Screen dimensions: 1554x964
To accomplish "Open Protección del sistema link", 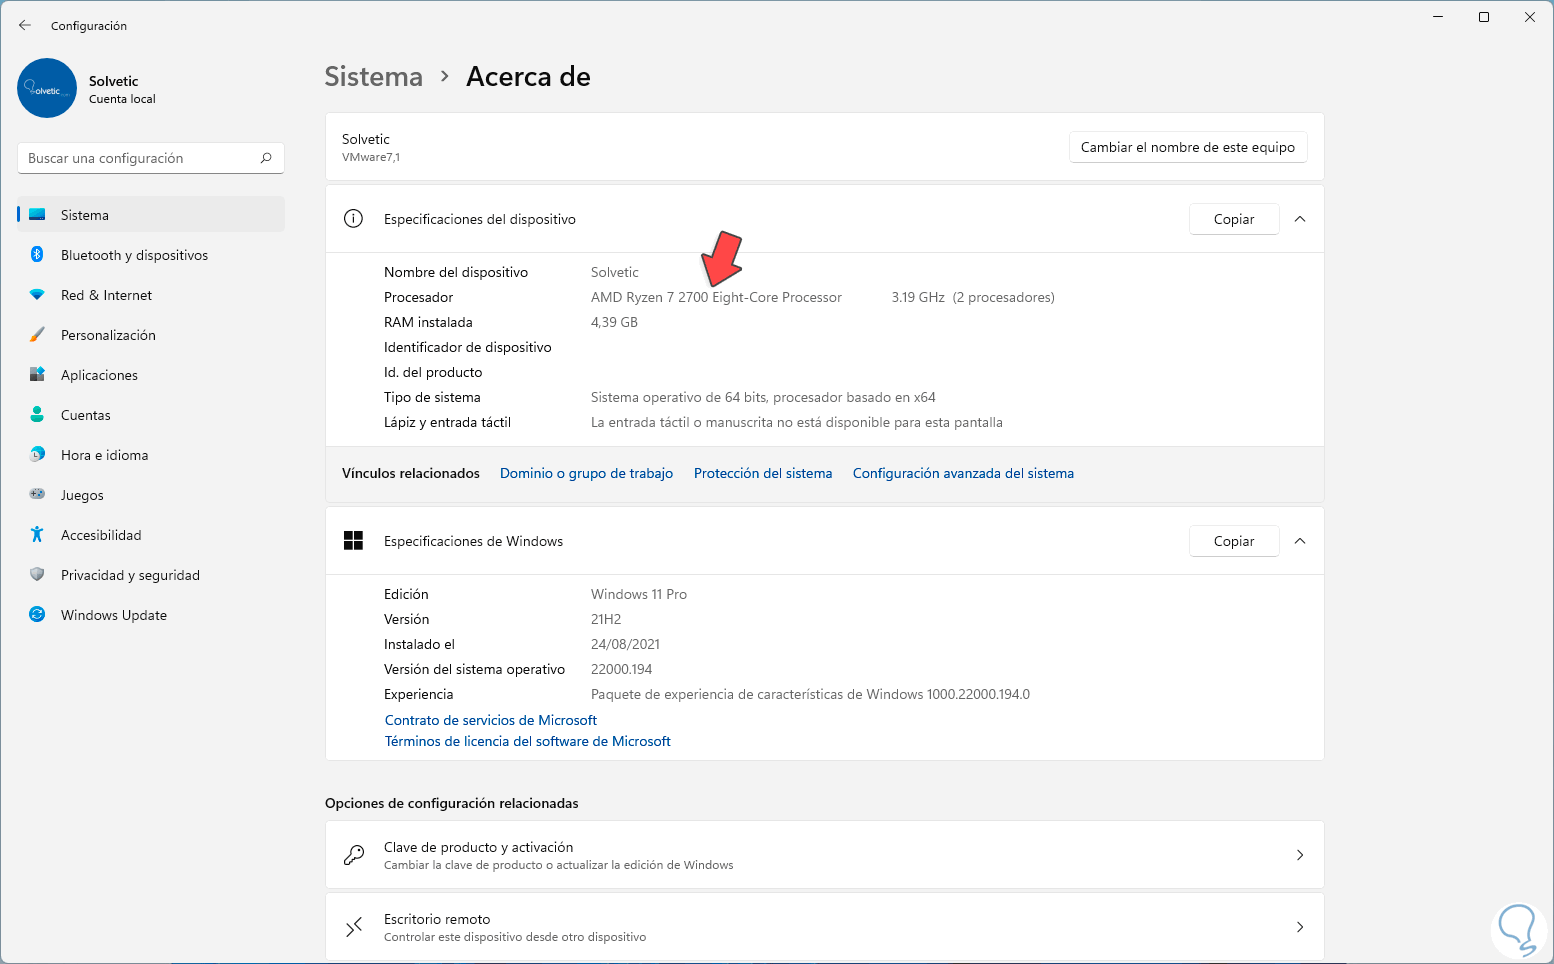I will pyautogui.click(x=763, y=473).
